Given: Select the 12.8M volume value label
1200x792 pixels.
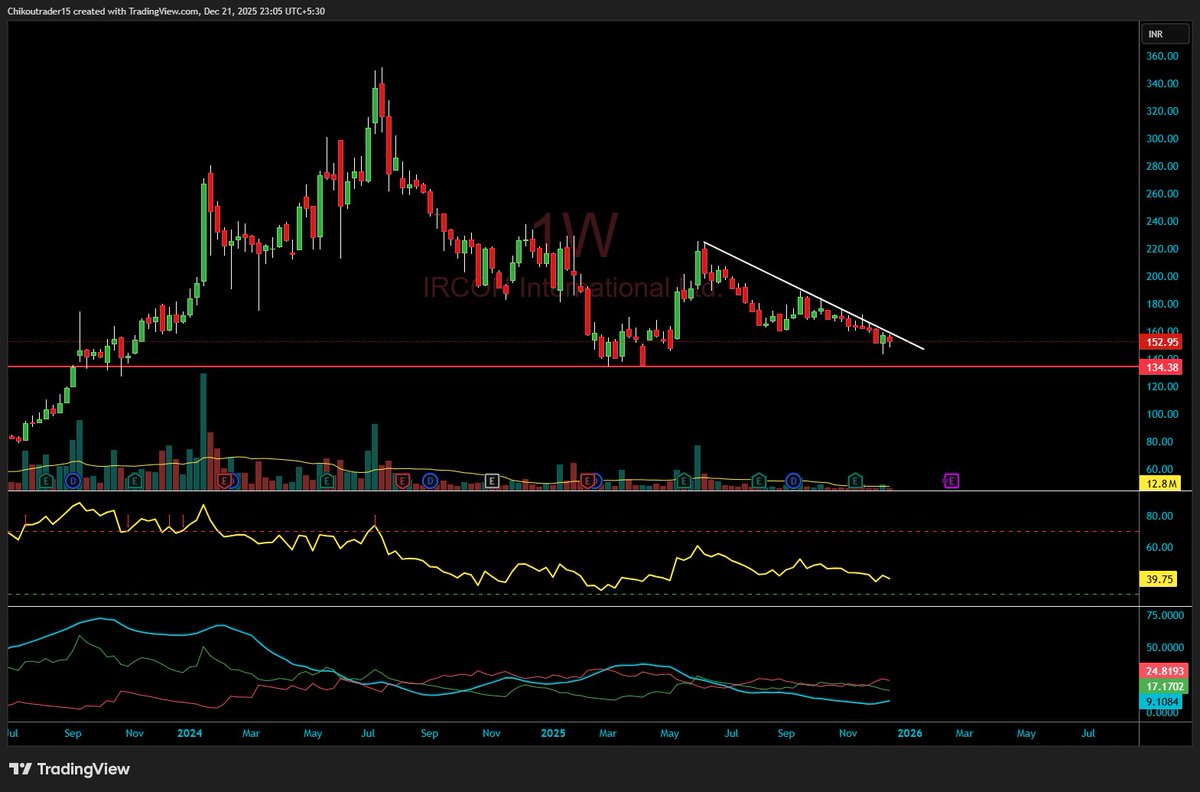Looking at the screenshot, I should (1161, 482).
